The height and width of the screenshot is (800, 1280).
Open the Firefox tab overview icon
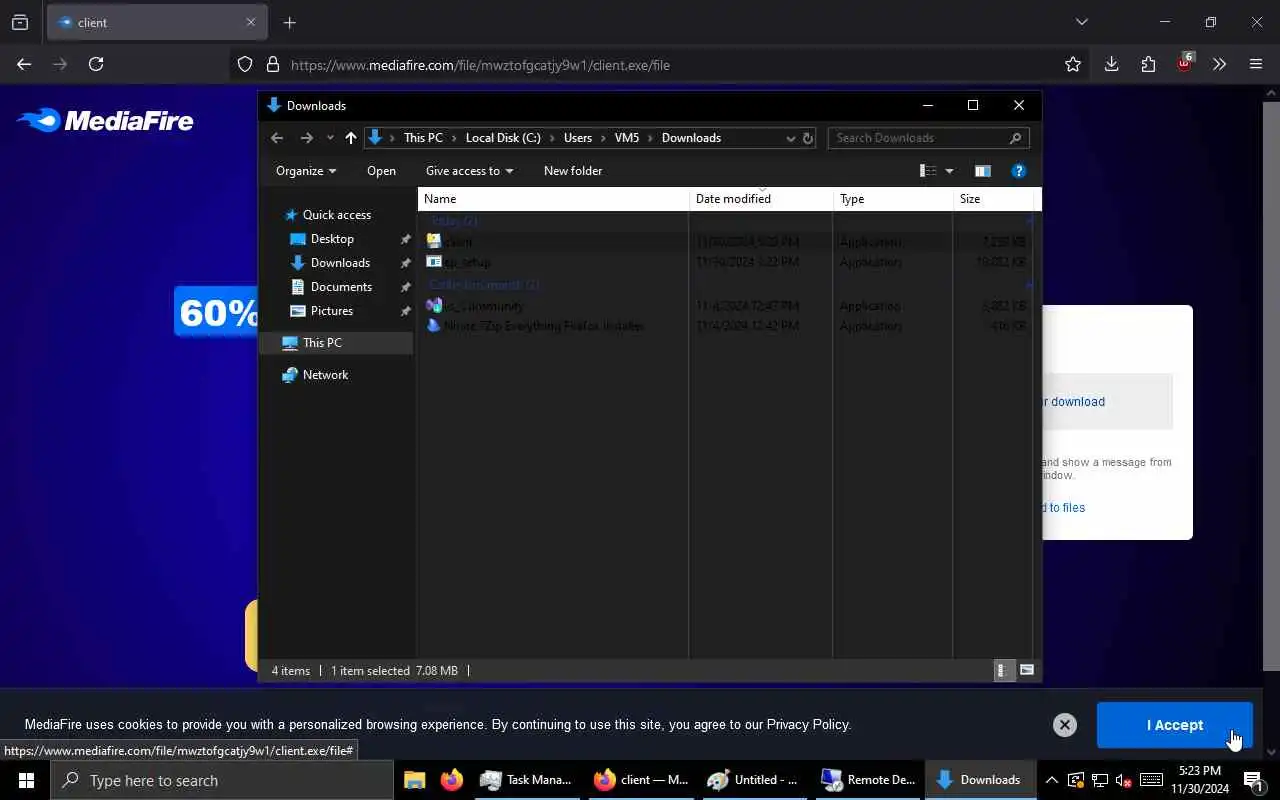pos(20,22)
